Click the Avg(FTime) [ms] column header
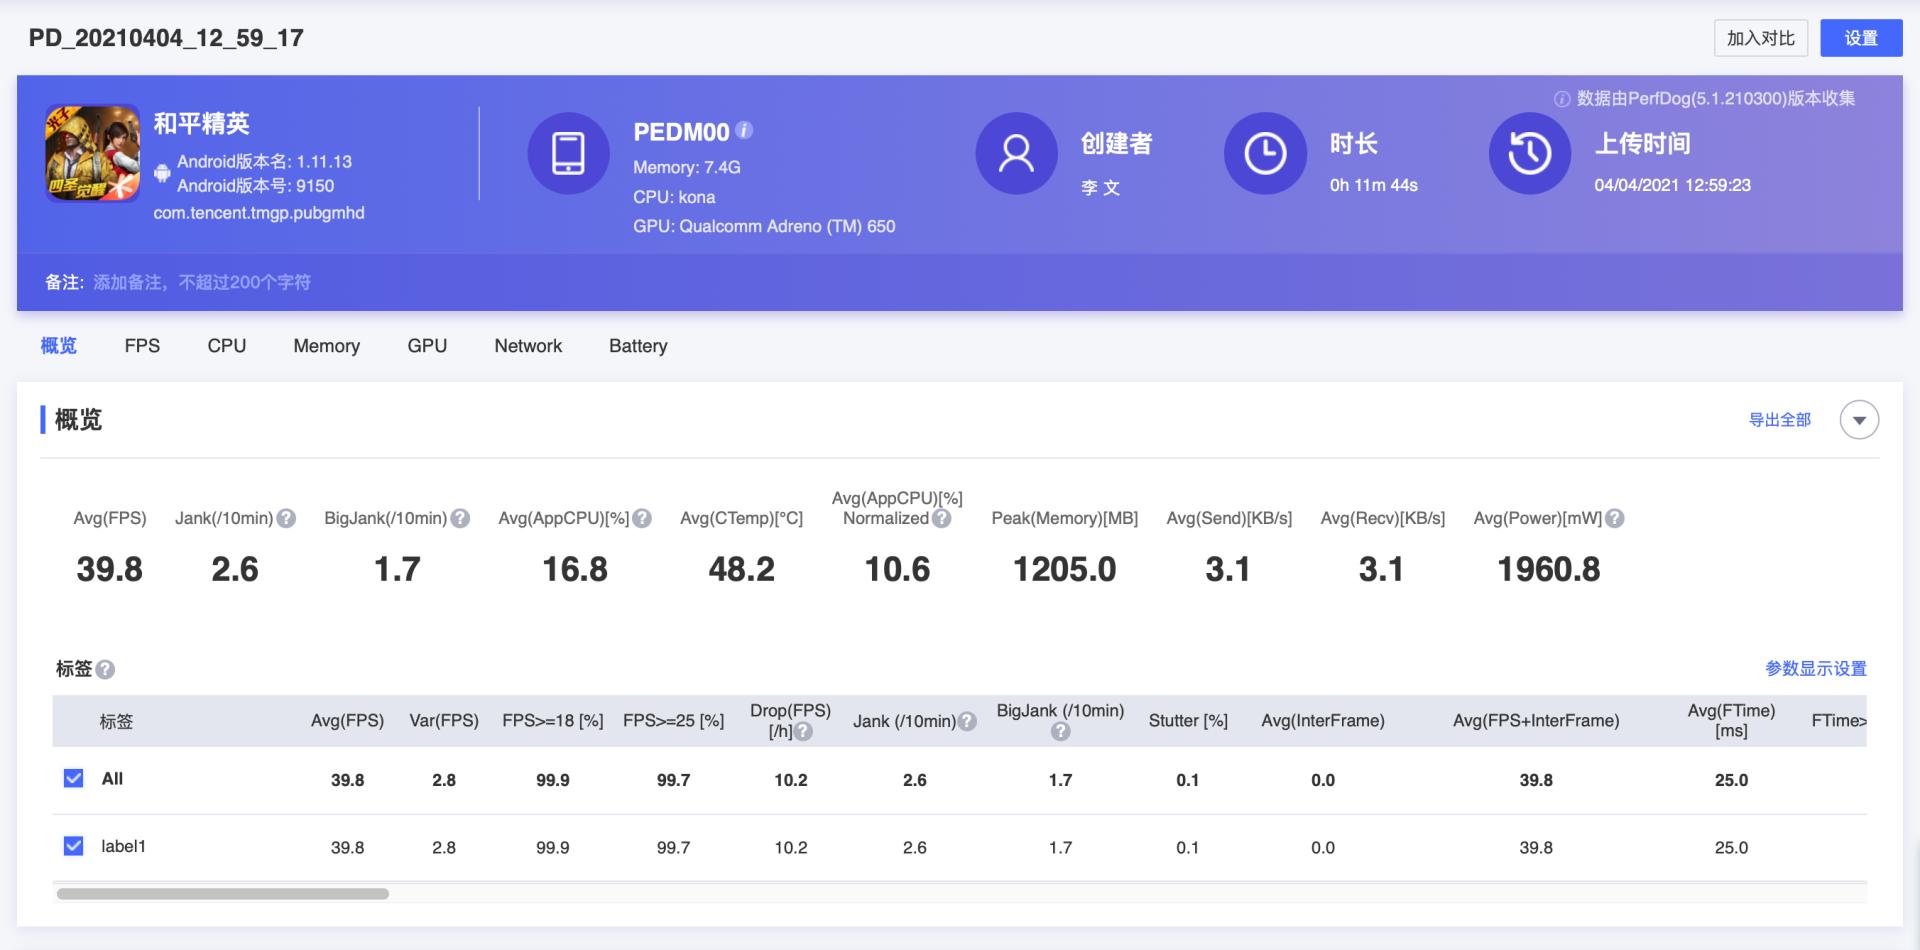This screenshot has height=950, width=1920. [1731, 721]
